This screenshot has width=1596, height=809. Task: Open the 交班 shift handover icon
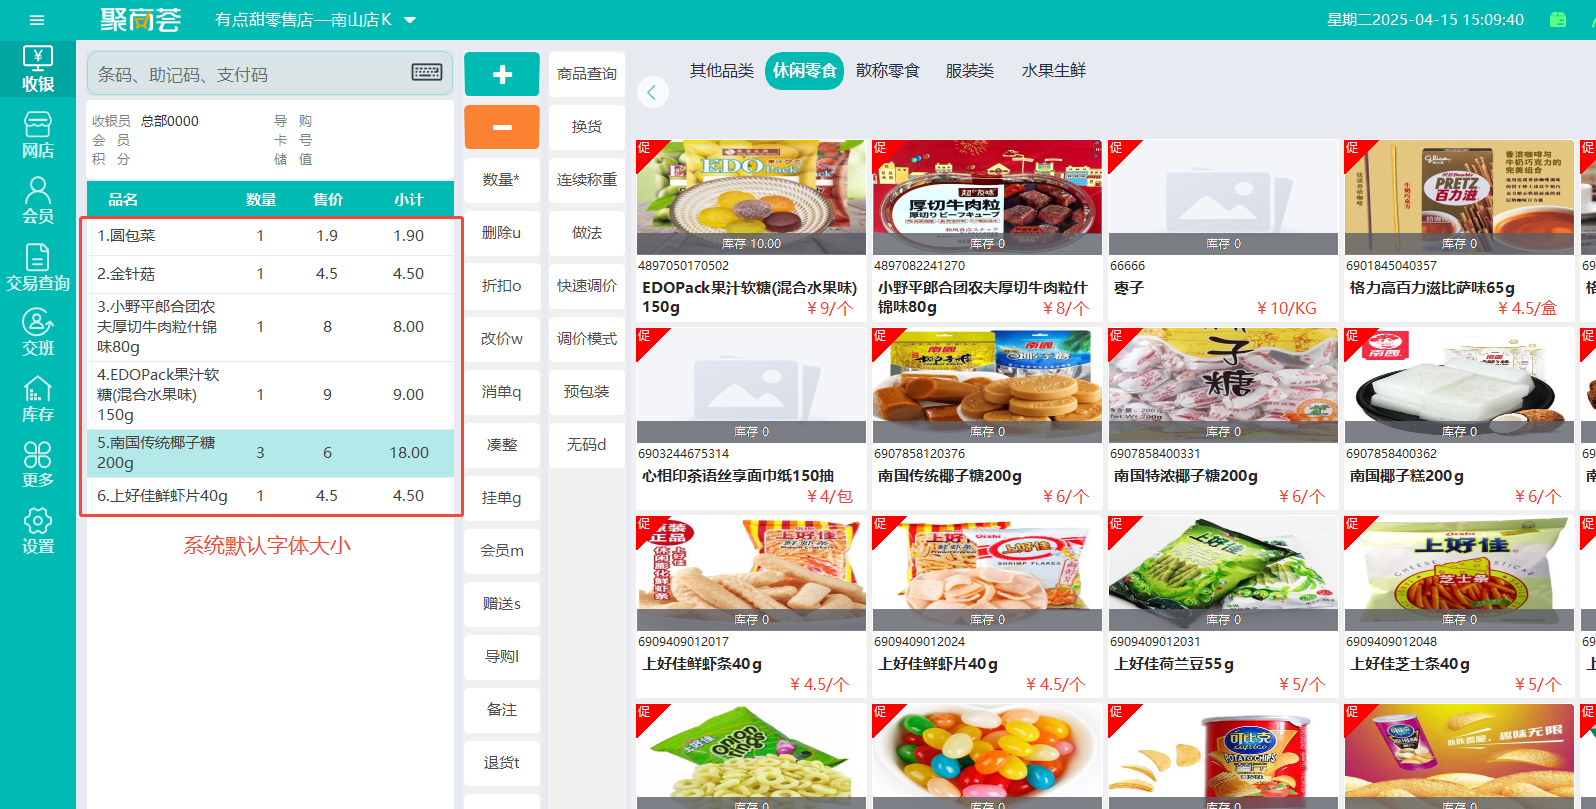point(38,333)
